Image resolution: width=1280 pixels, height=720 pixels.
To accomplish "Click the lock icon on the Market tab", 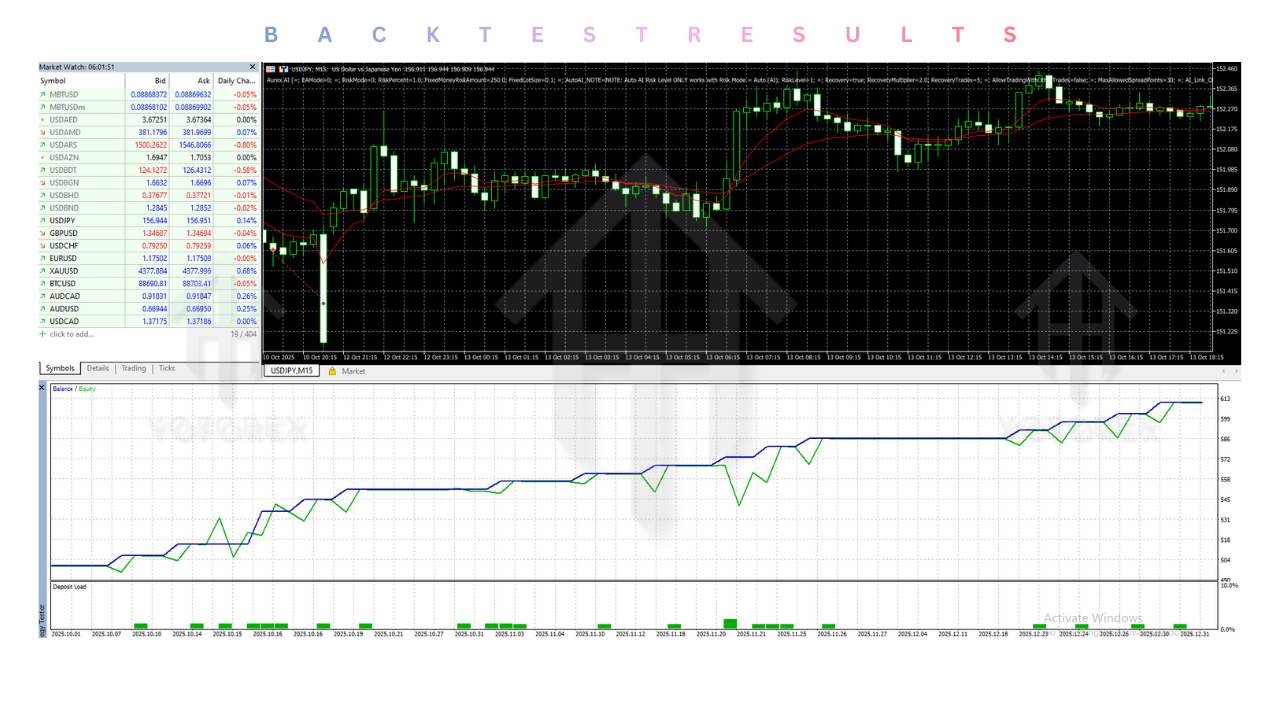I will (x=331, y=371).
